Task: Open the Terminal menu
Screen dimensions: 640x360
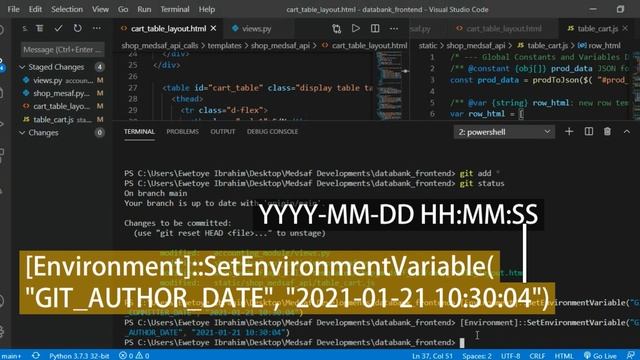Action: (x=175, y=9)
